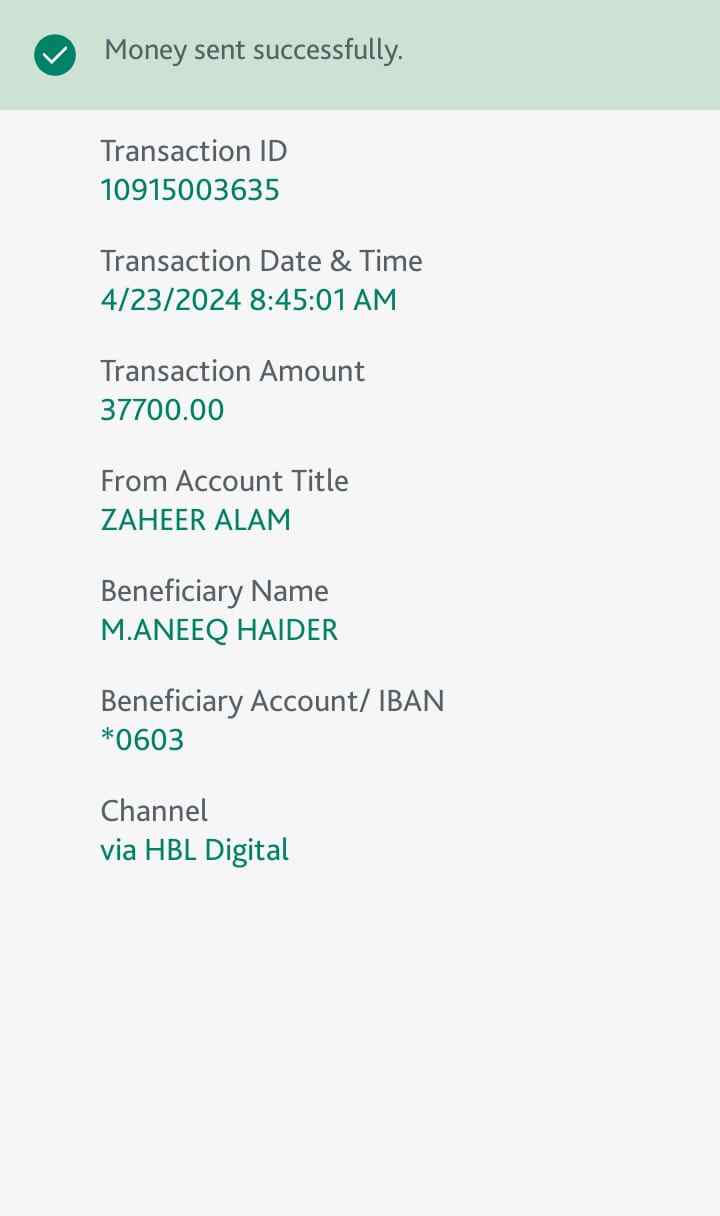Tap the 'Beneficiary Account/' label text
This screenshot has width=720, height=1216.
[235, 701]
